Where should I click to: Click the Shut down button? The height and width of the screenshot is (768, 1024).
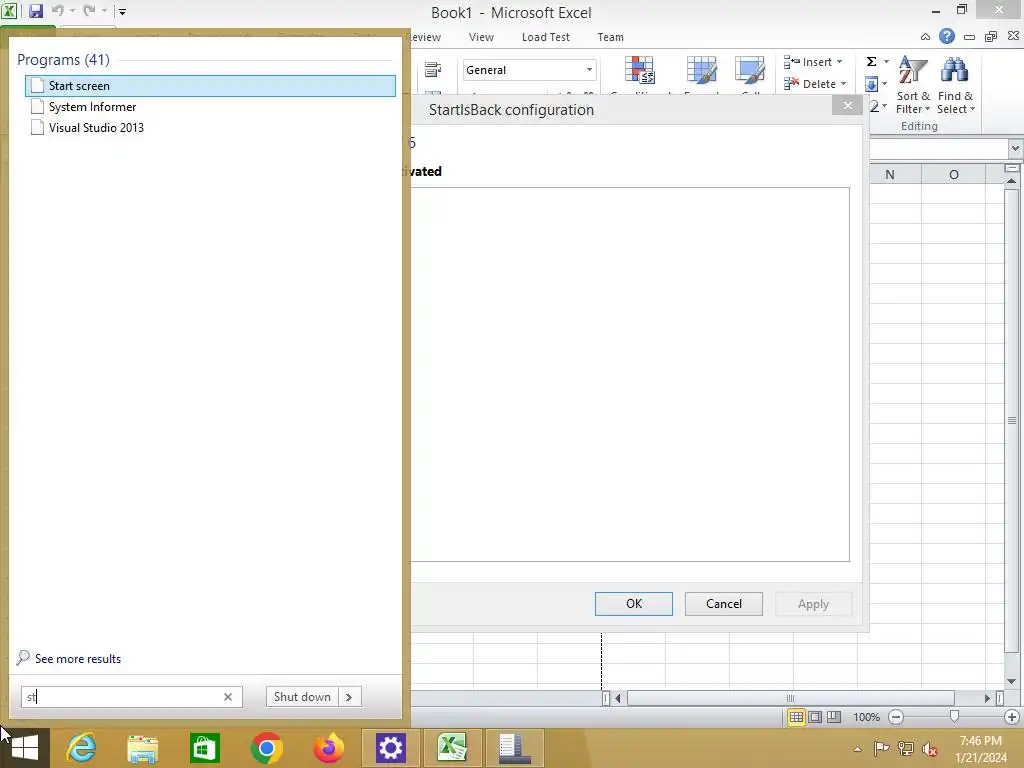302,697
